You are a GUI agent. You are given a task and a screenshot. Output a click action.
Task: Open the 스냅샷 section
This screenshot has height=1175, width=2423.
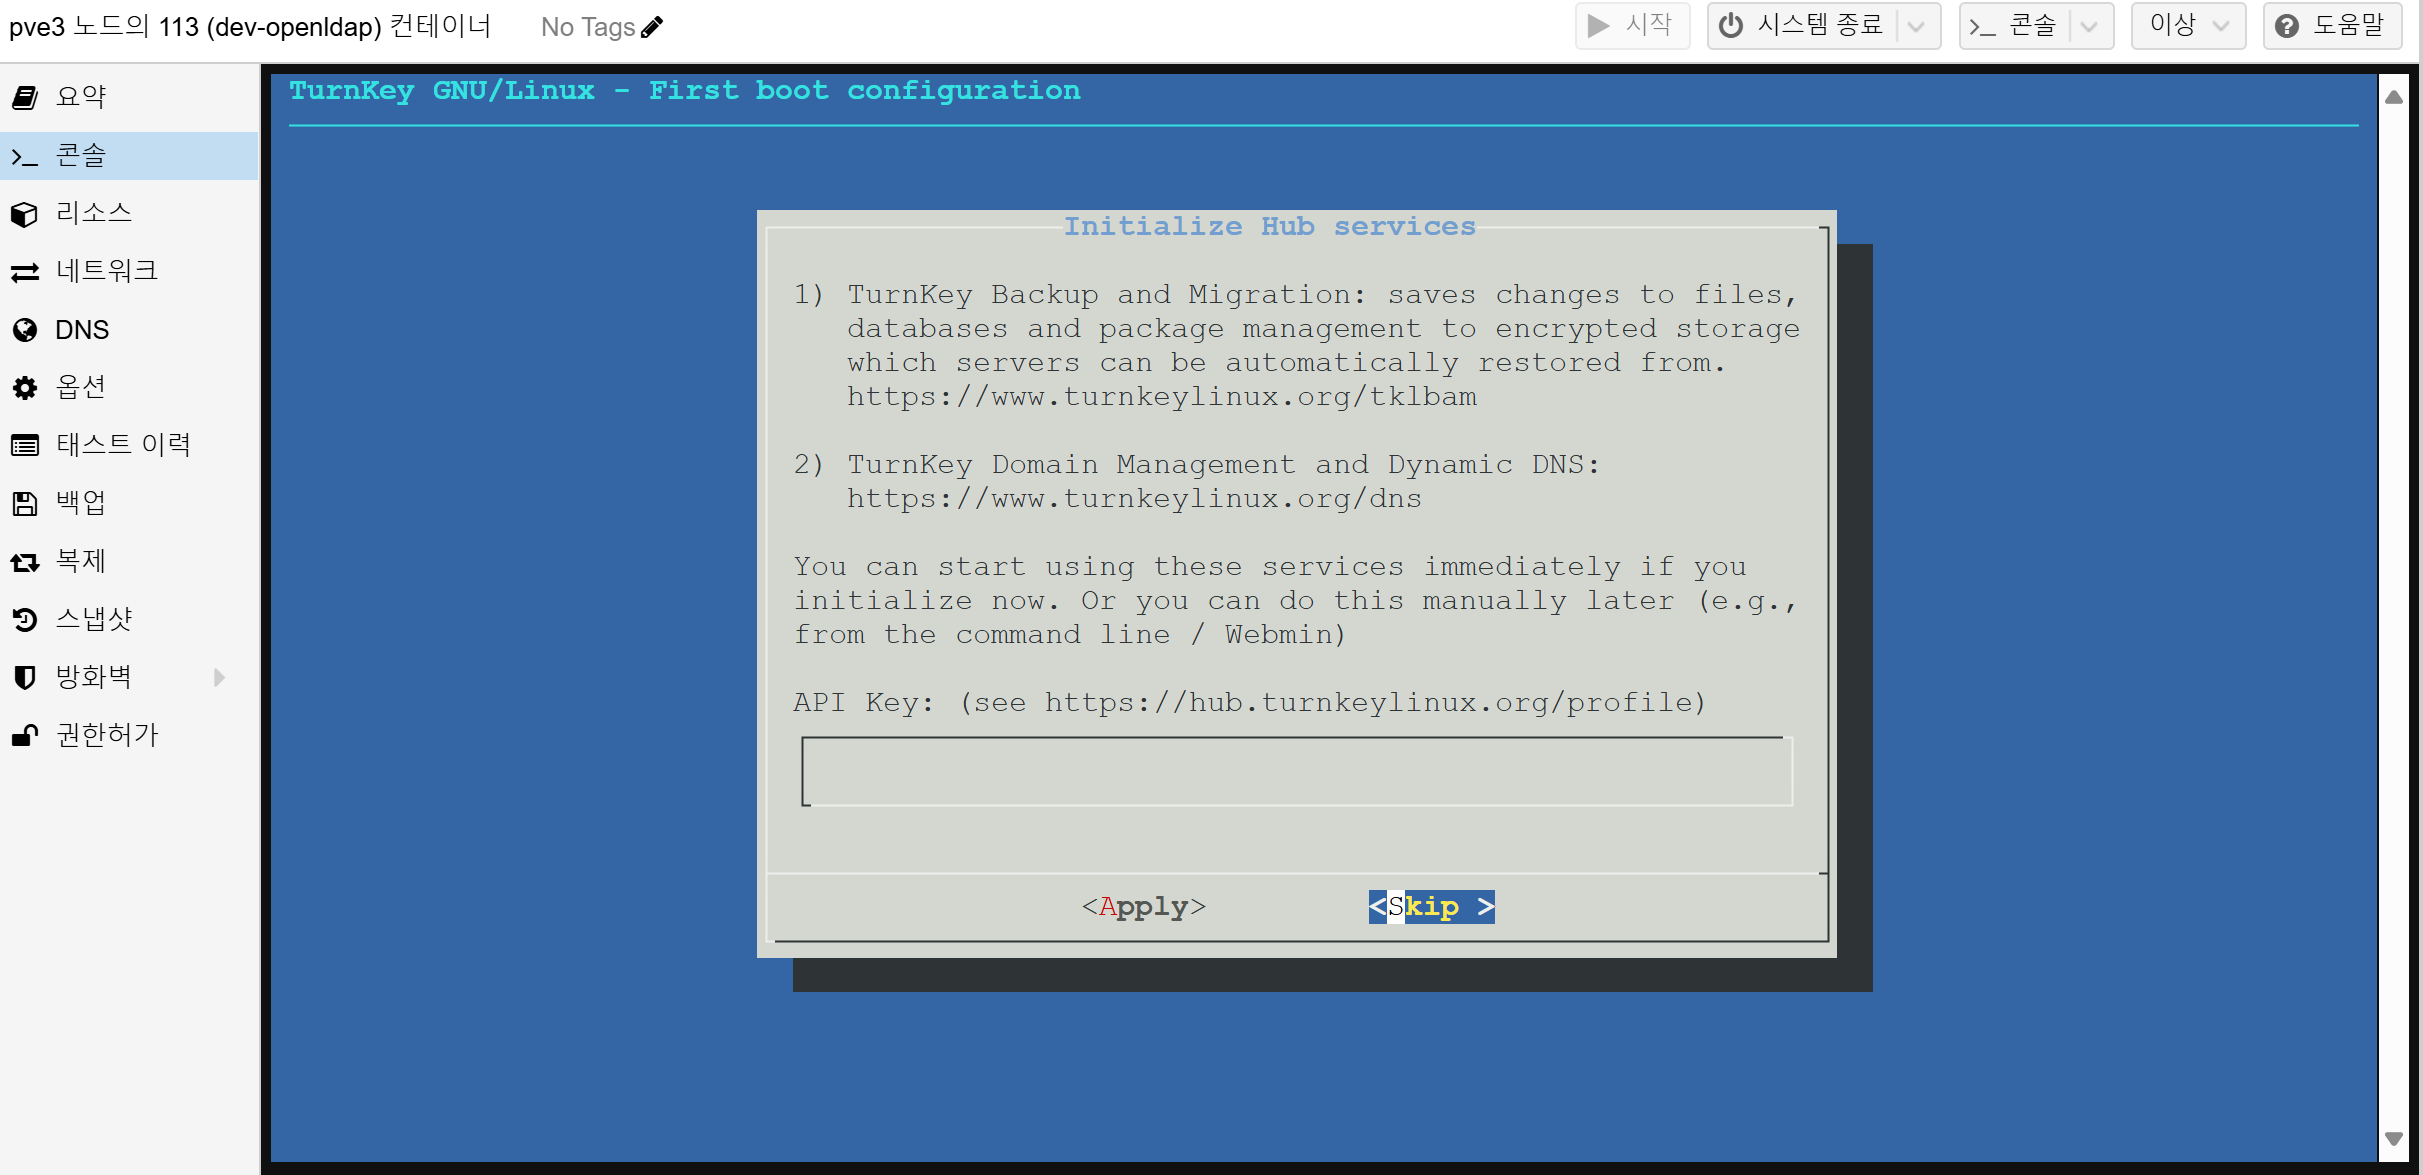(129, 620)
